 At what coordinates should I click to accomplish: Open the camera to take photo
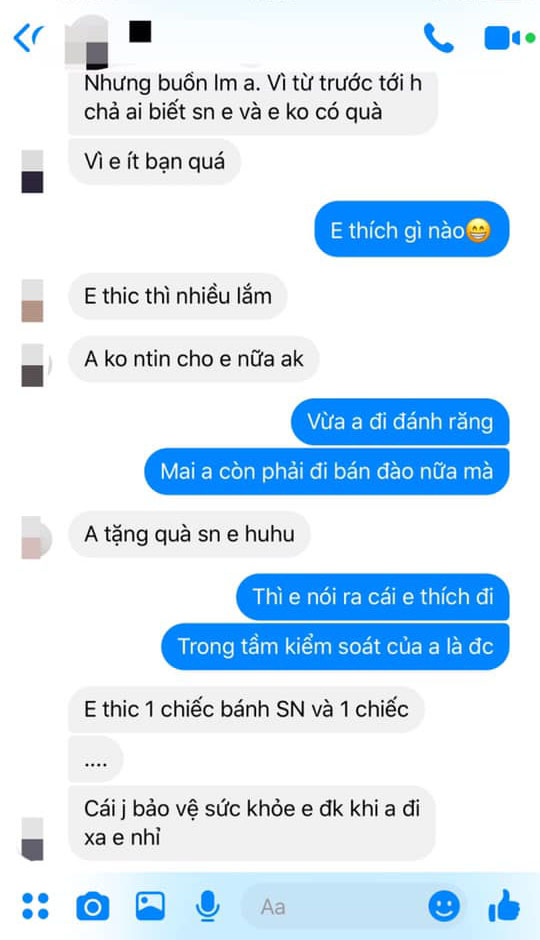(93, 906)
